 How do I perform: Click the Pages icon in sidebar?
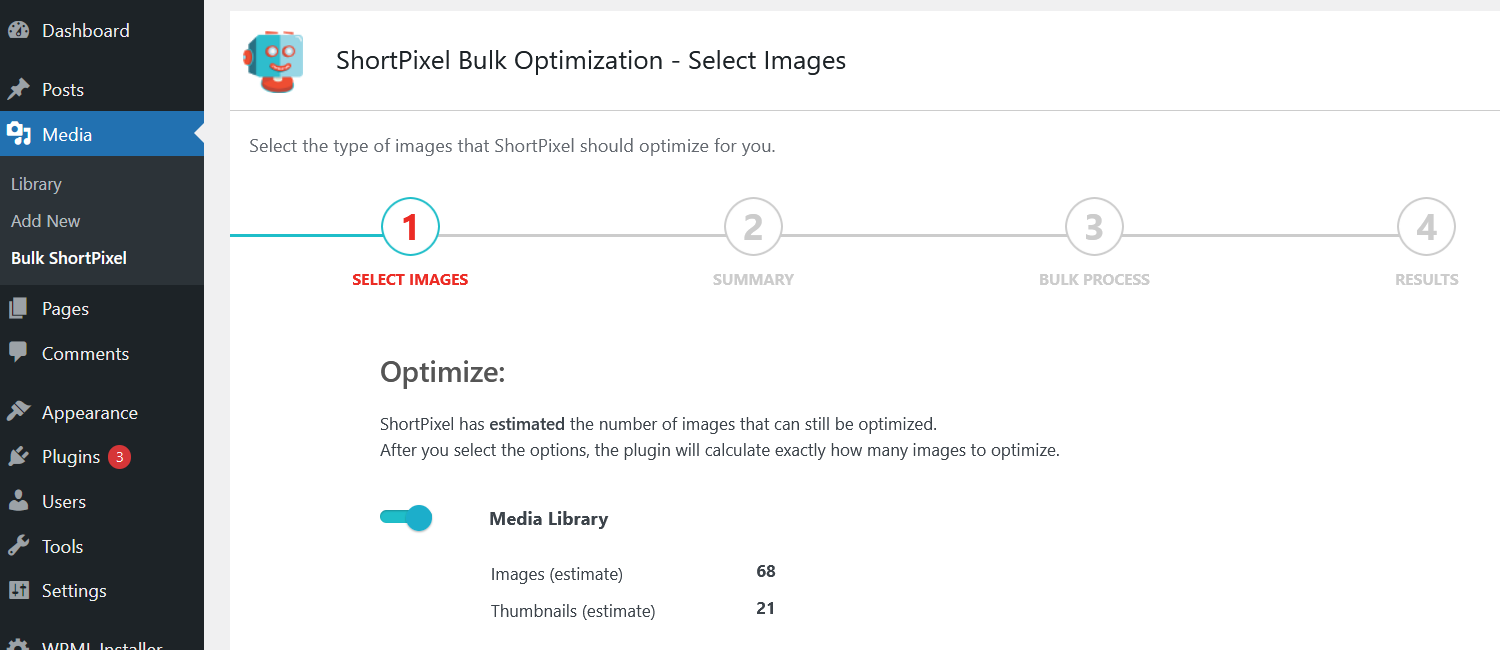coord(18,309)
